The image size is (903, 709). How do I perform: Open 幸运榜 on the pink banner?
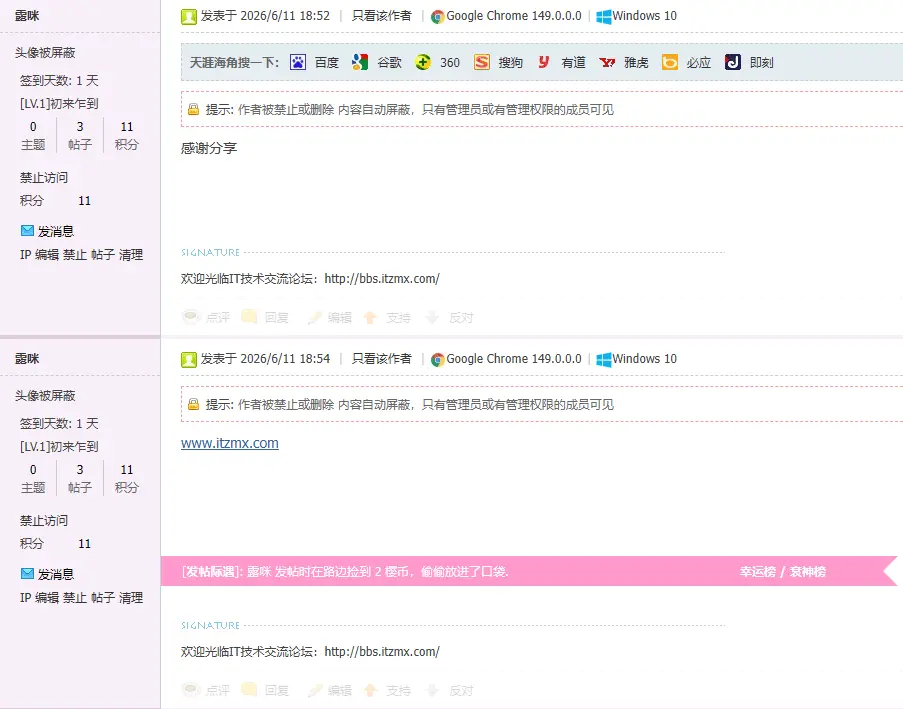click(757, 571)
